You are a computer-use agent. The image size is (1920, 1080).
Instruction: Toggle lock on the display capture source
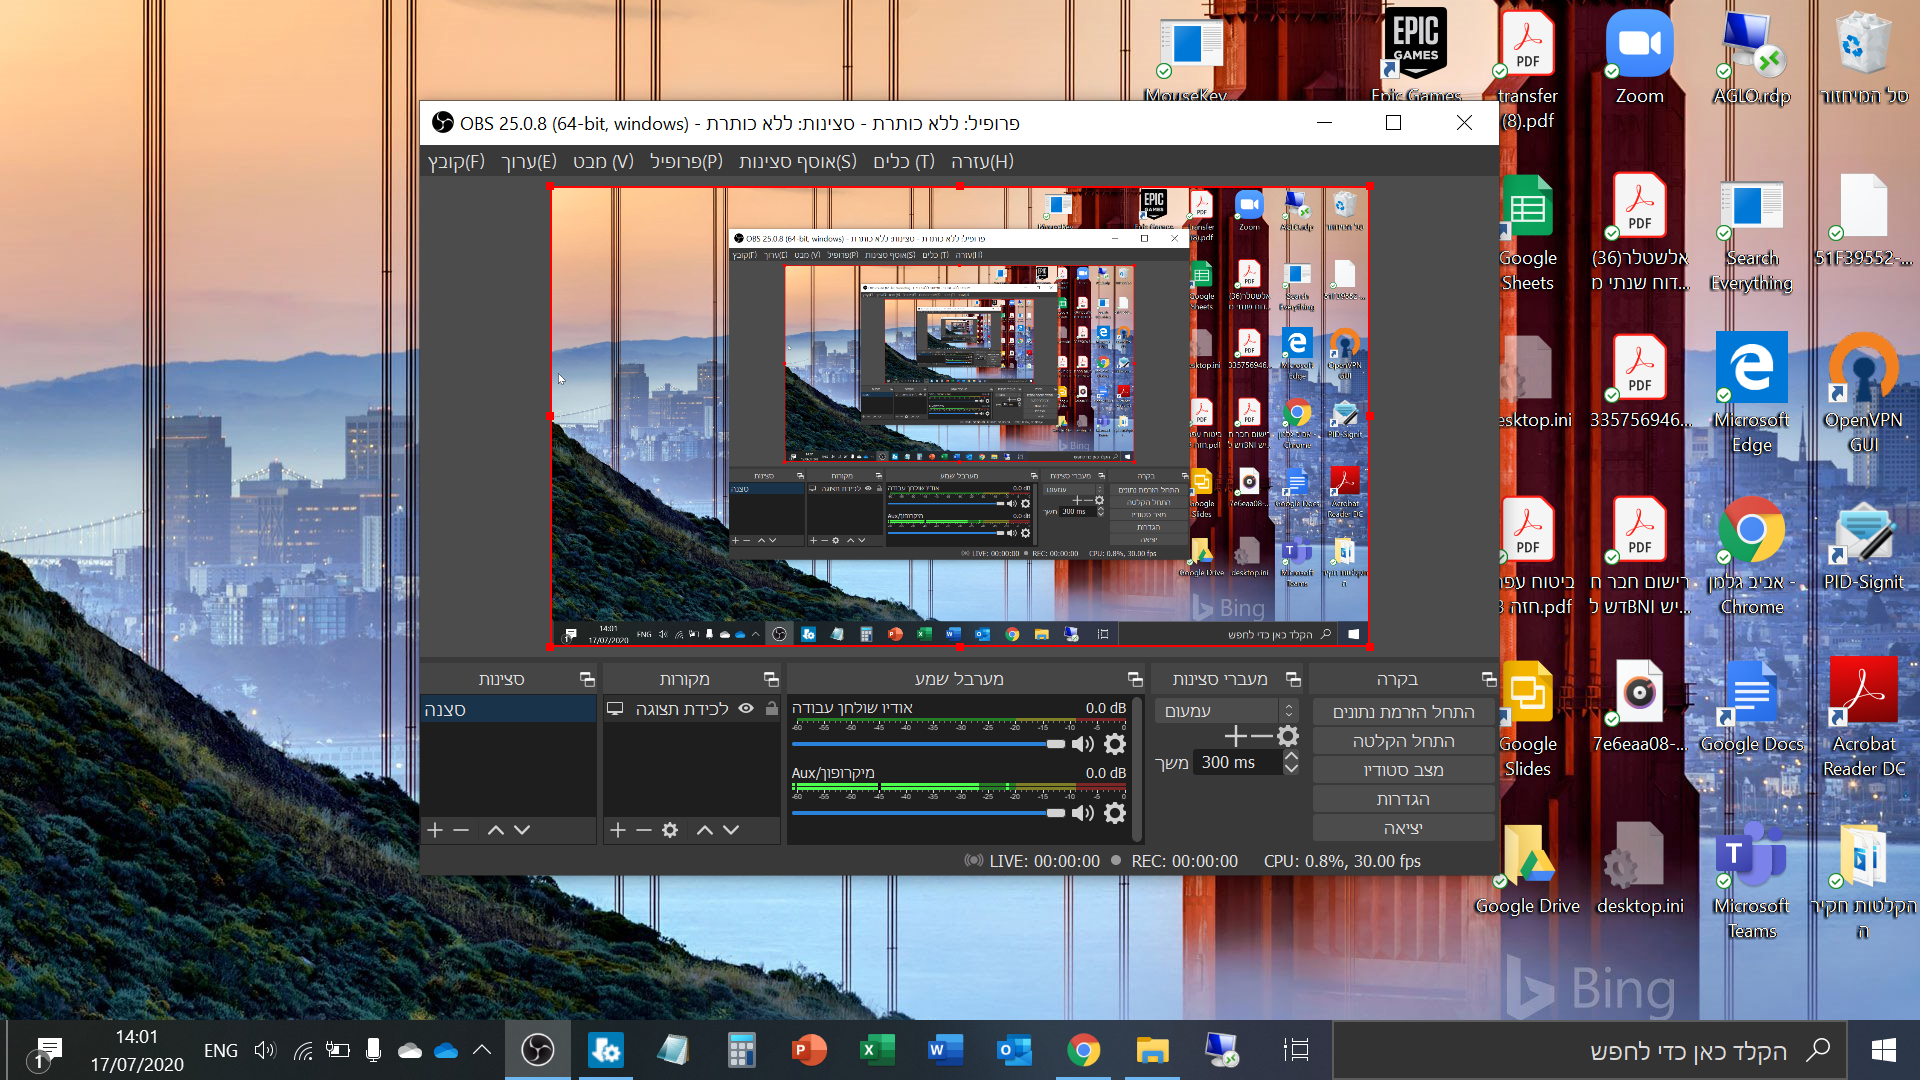click(x=771, y=709)
